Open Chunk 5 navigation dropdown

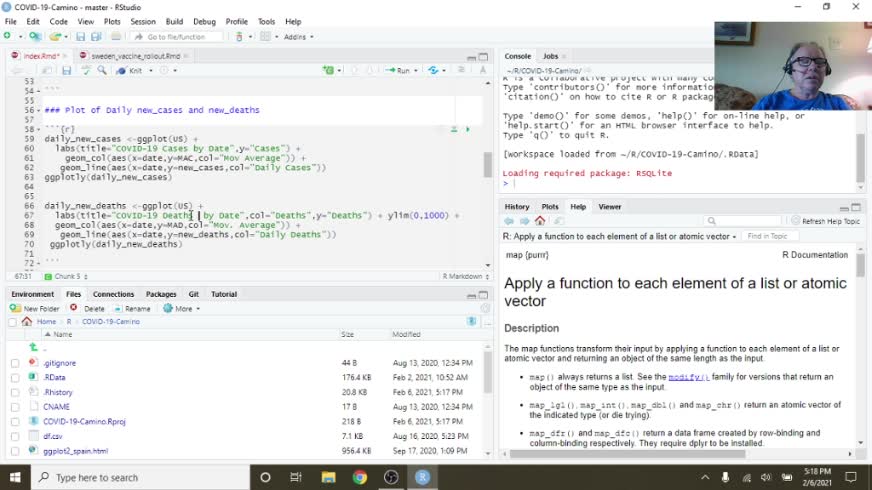pyautogui.click(x=66, y=276)
